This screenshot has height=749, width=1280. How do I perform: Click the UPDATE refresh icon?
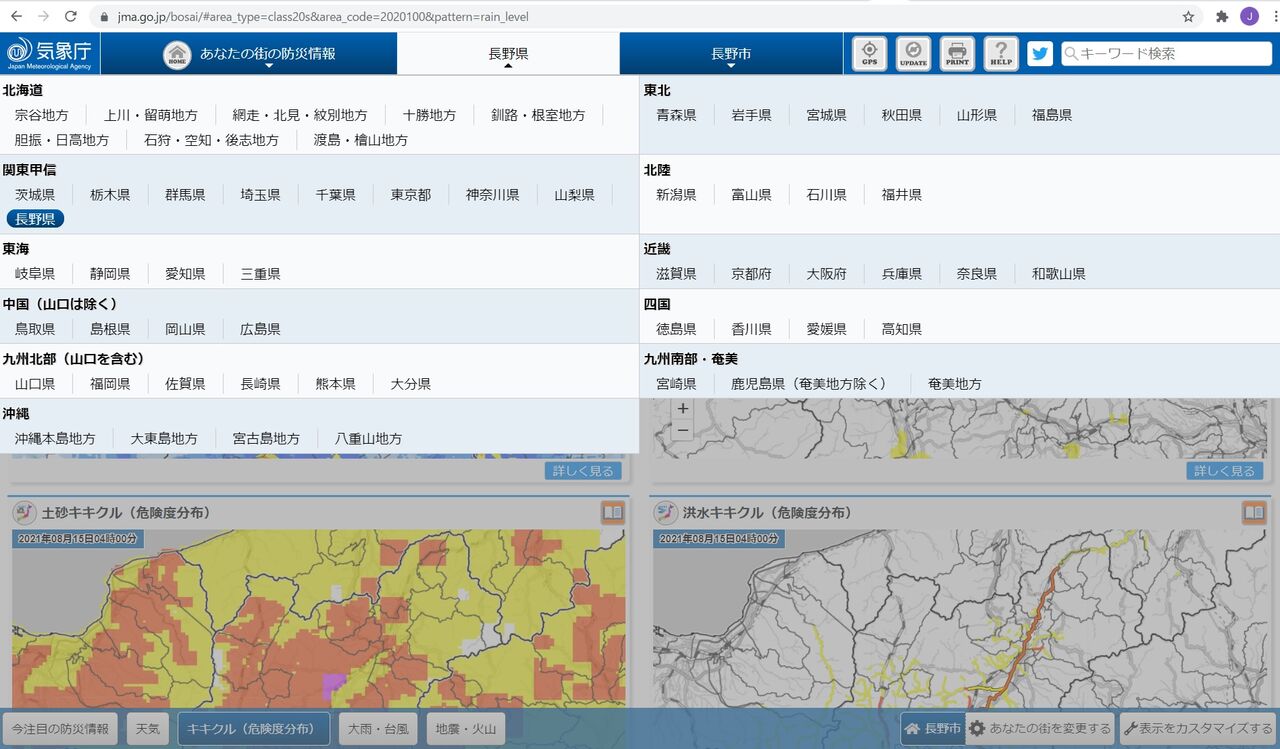click(x=913, y=54)
